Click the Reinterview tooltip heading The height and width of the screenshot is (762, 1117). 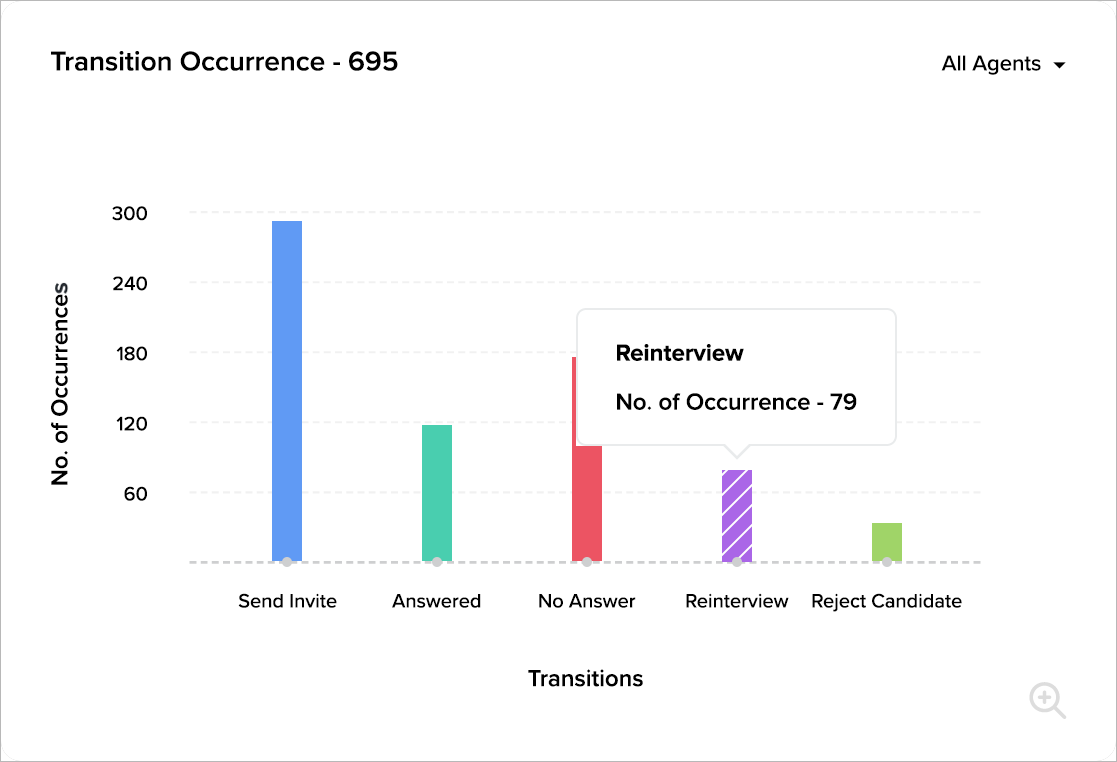680,353
